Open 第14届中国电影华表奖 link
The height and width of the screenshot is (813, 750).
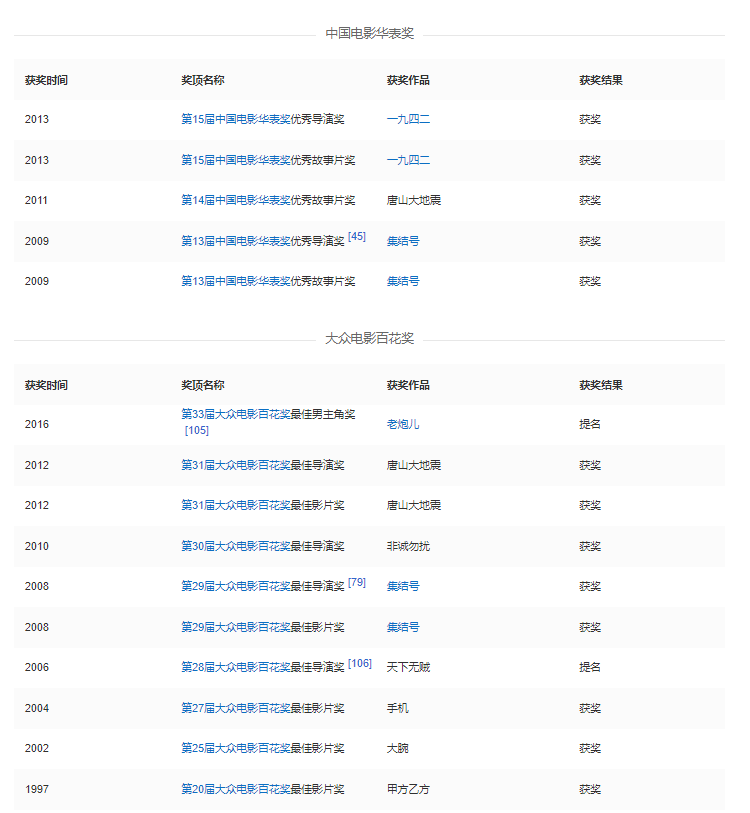[235, 200]
